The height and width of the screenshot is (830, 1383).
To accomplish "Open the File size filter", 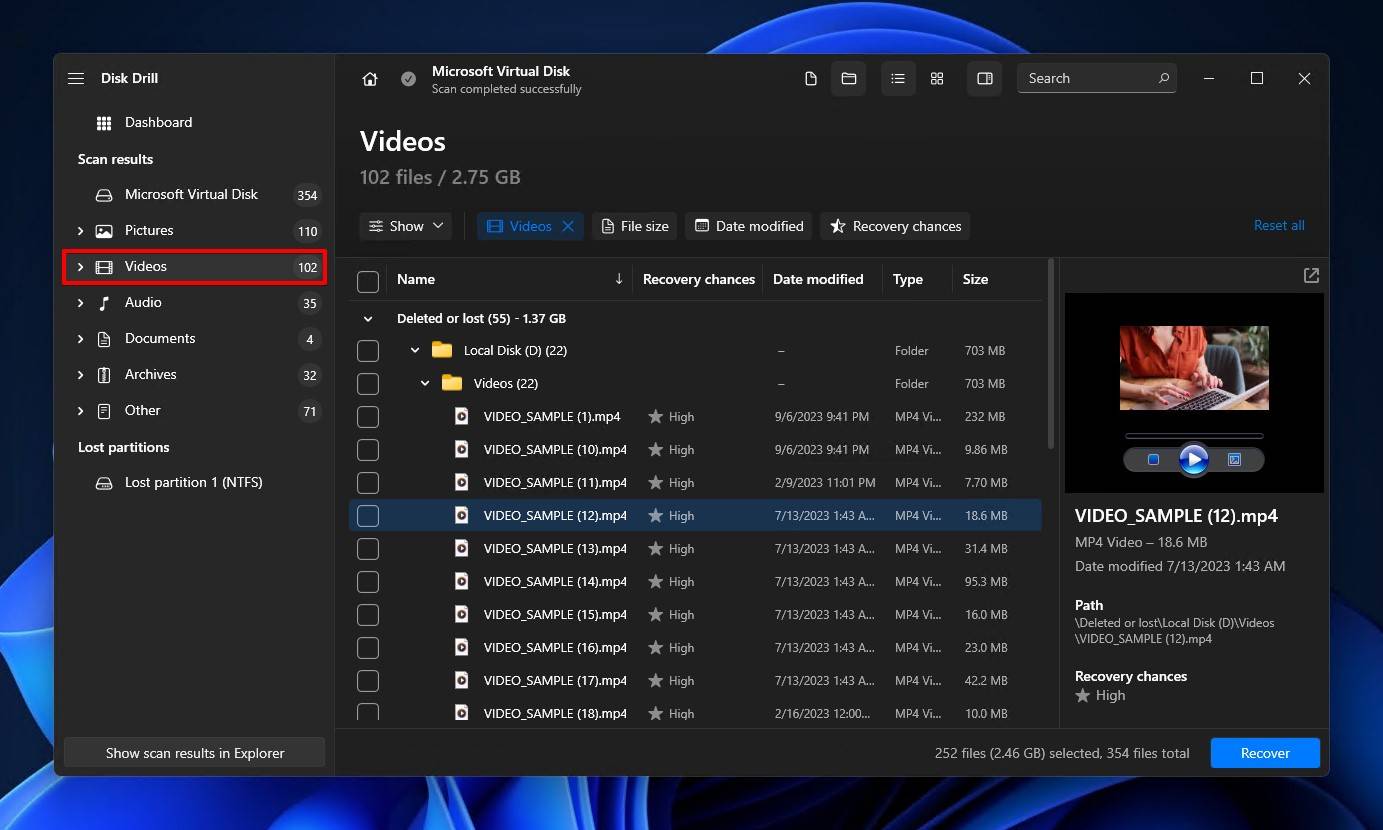I will tap(635, 226).
